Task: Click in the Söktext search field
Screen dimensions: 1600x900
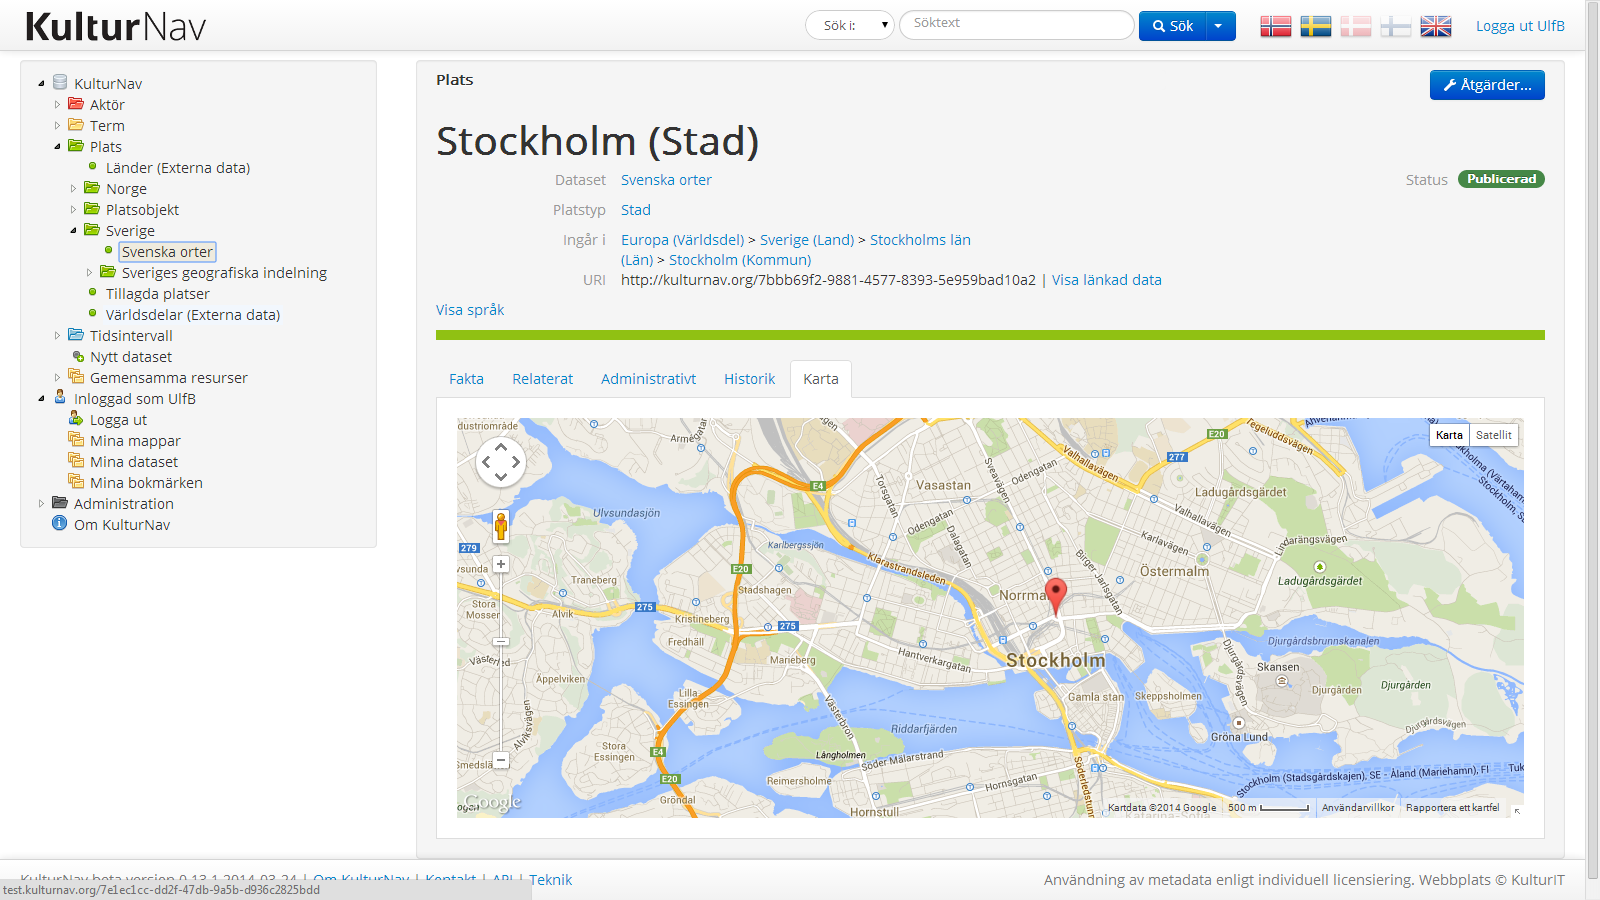Action: pyautogui.click(x=1017, y=25)
